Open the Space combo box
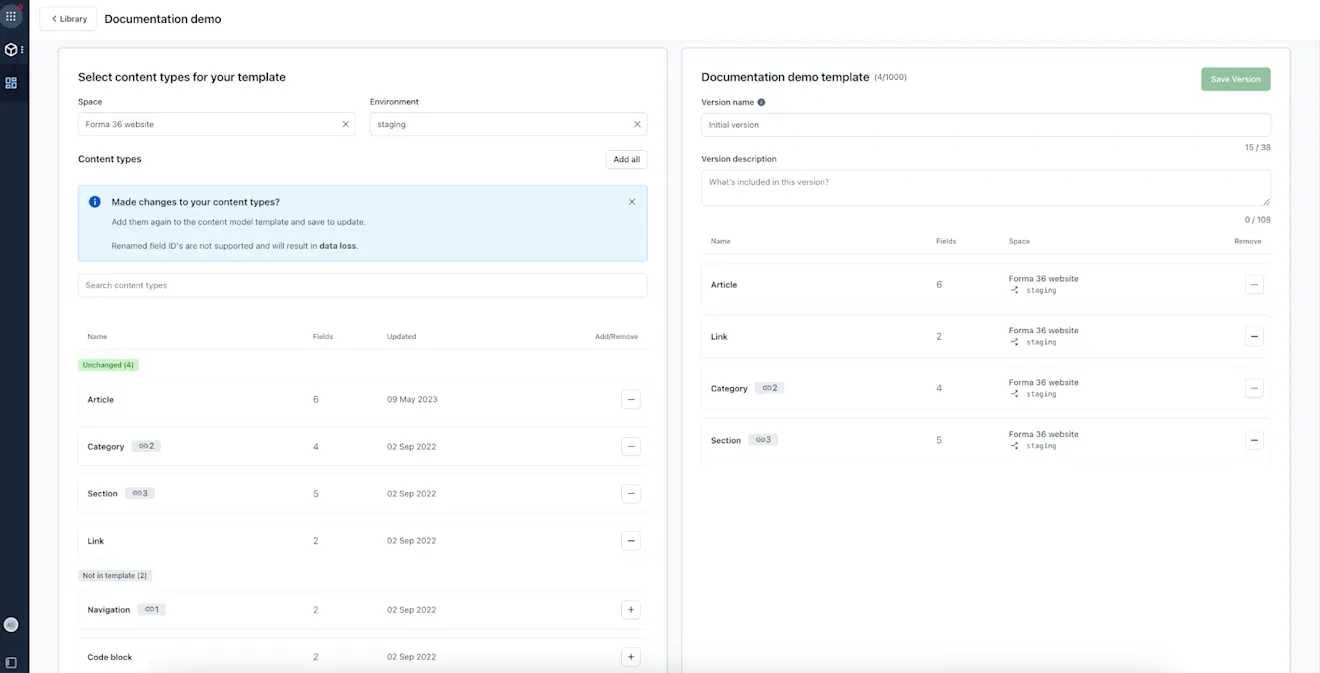1320x673 pixels. [x=216, y=124]
